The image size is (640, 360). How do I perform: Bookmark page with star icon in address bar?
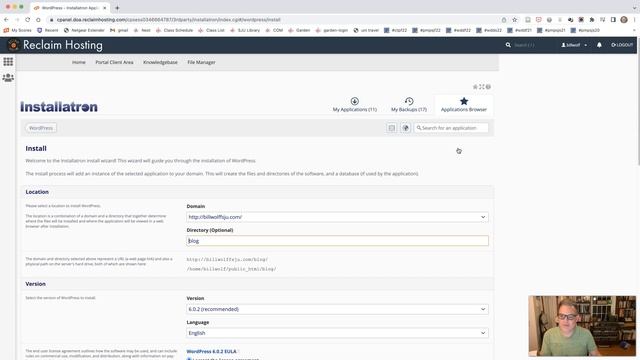pos(515,20)
